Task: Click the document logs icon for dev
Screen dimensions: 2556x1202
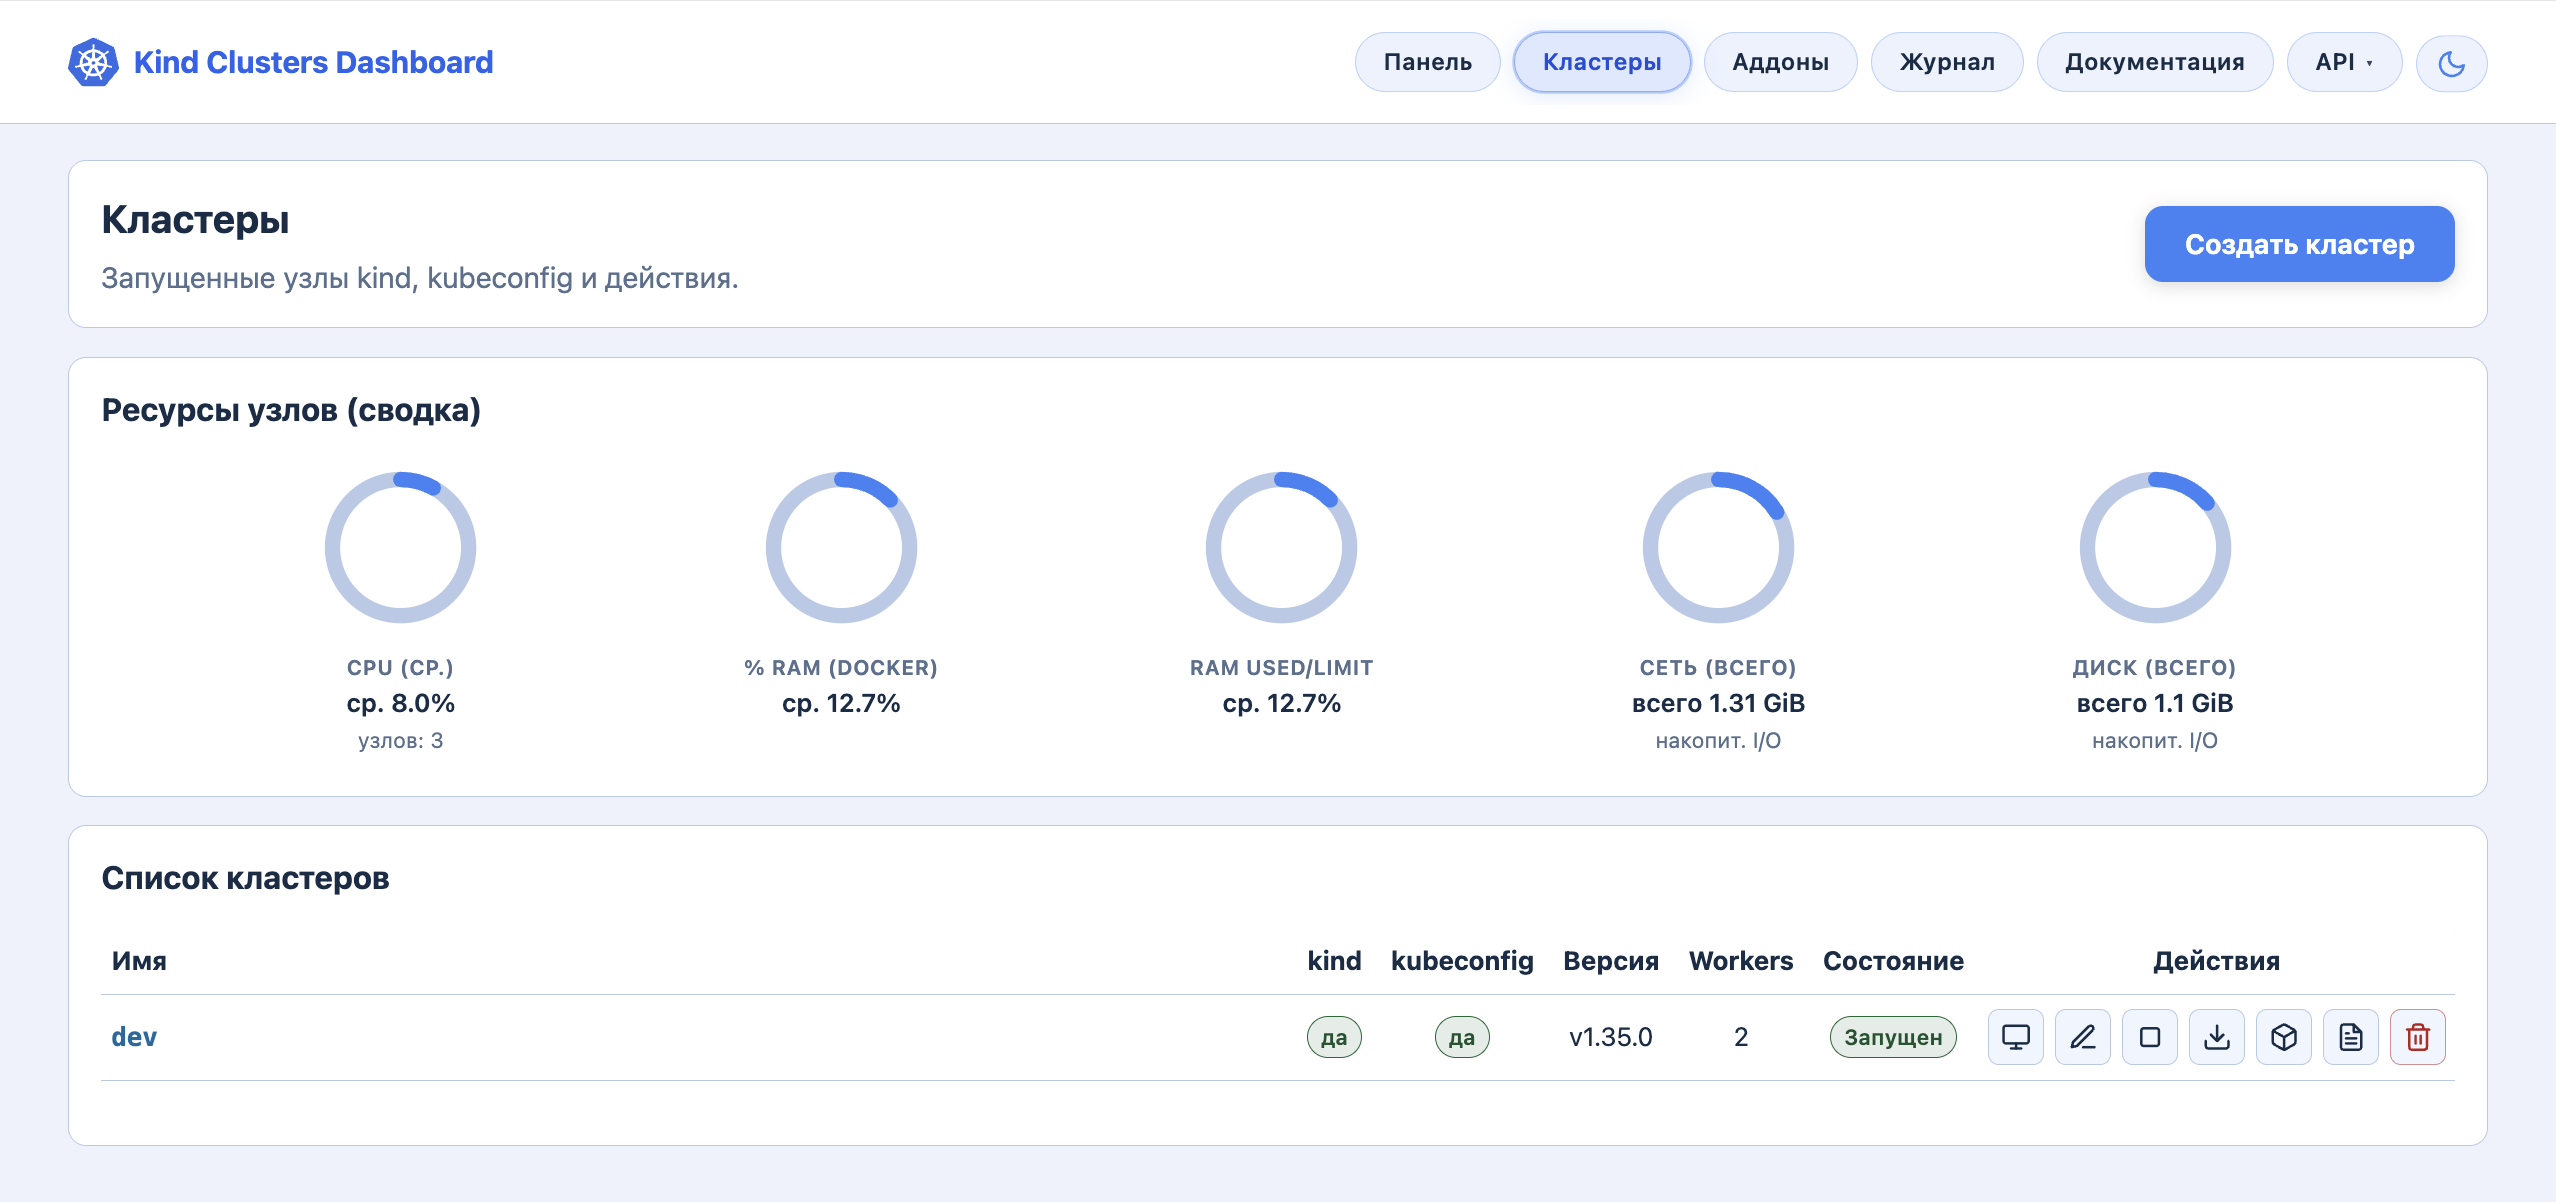Action: point(2350,1037)
